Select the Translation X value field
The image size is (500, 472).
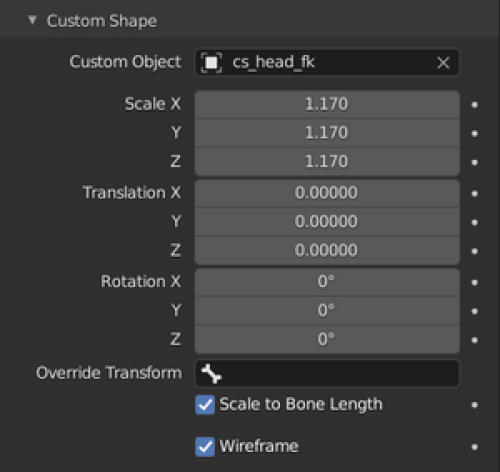(327, 193)
